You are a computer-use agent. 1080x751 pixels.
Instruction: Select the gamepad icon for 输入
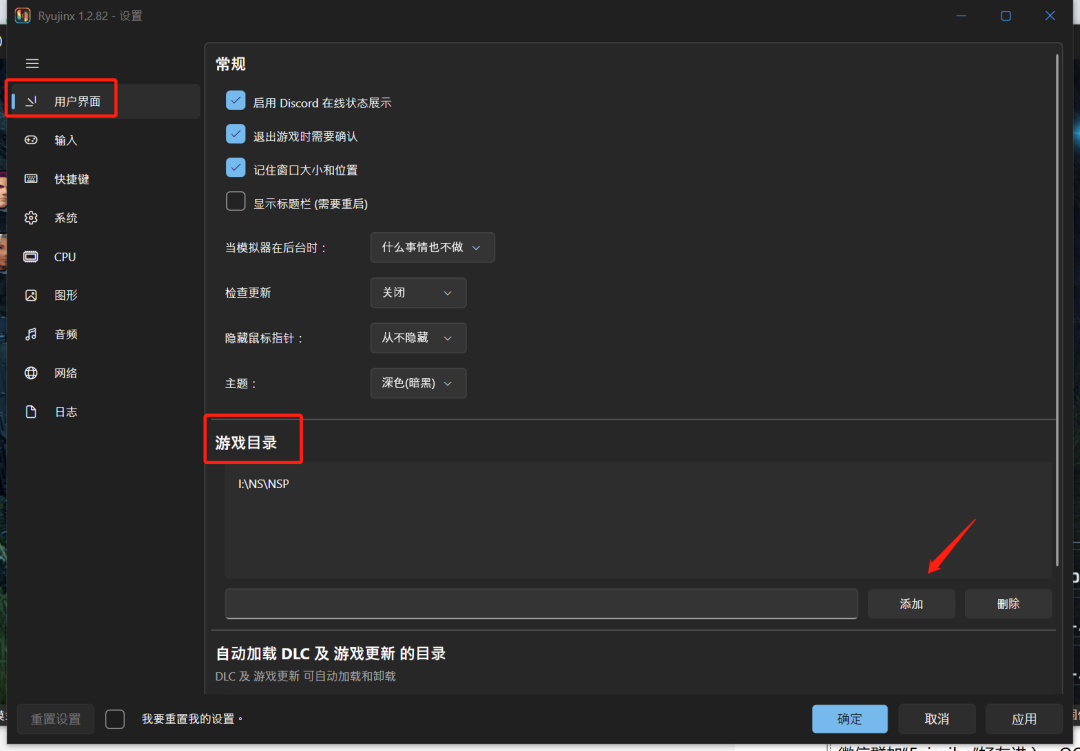click(32, 140)
